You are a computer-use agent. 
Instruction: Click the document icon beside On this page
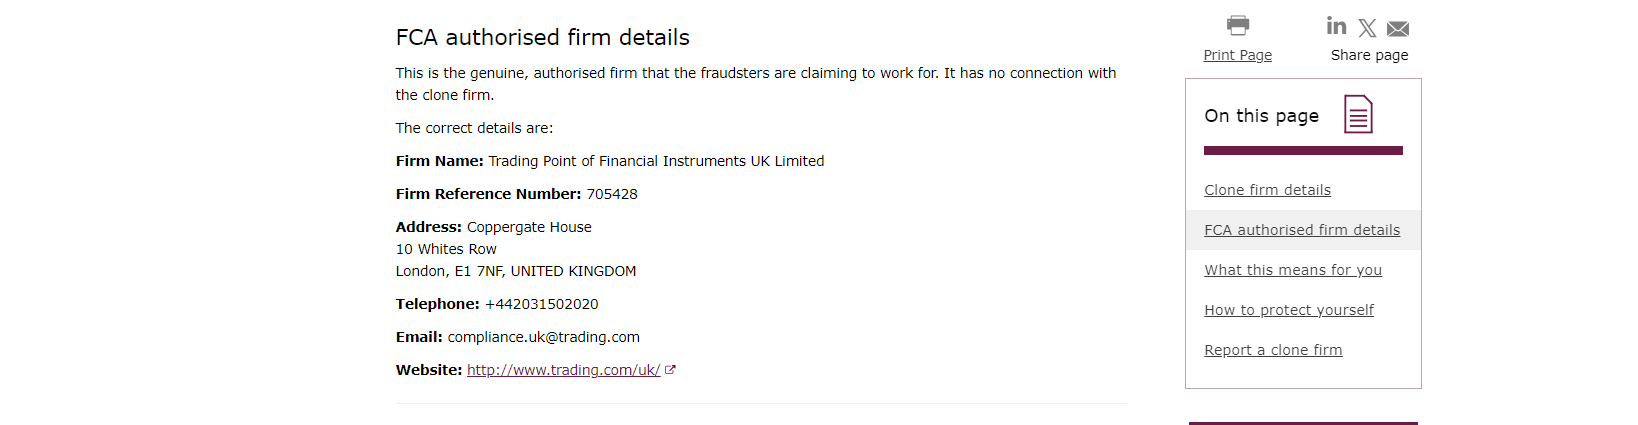tap(1358, 115)
